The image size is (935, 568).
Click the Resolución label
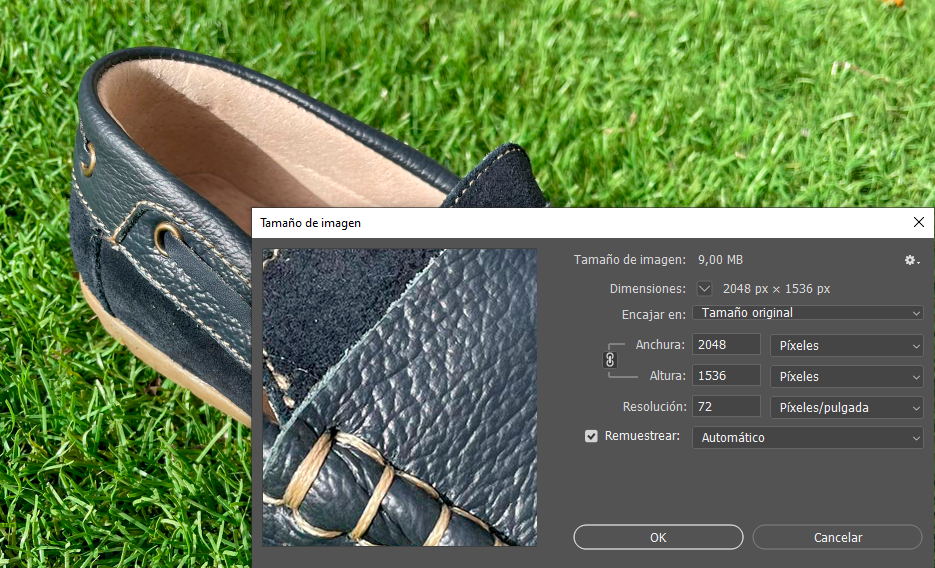point(654,406)
